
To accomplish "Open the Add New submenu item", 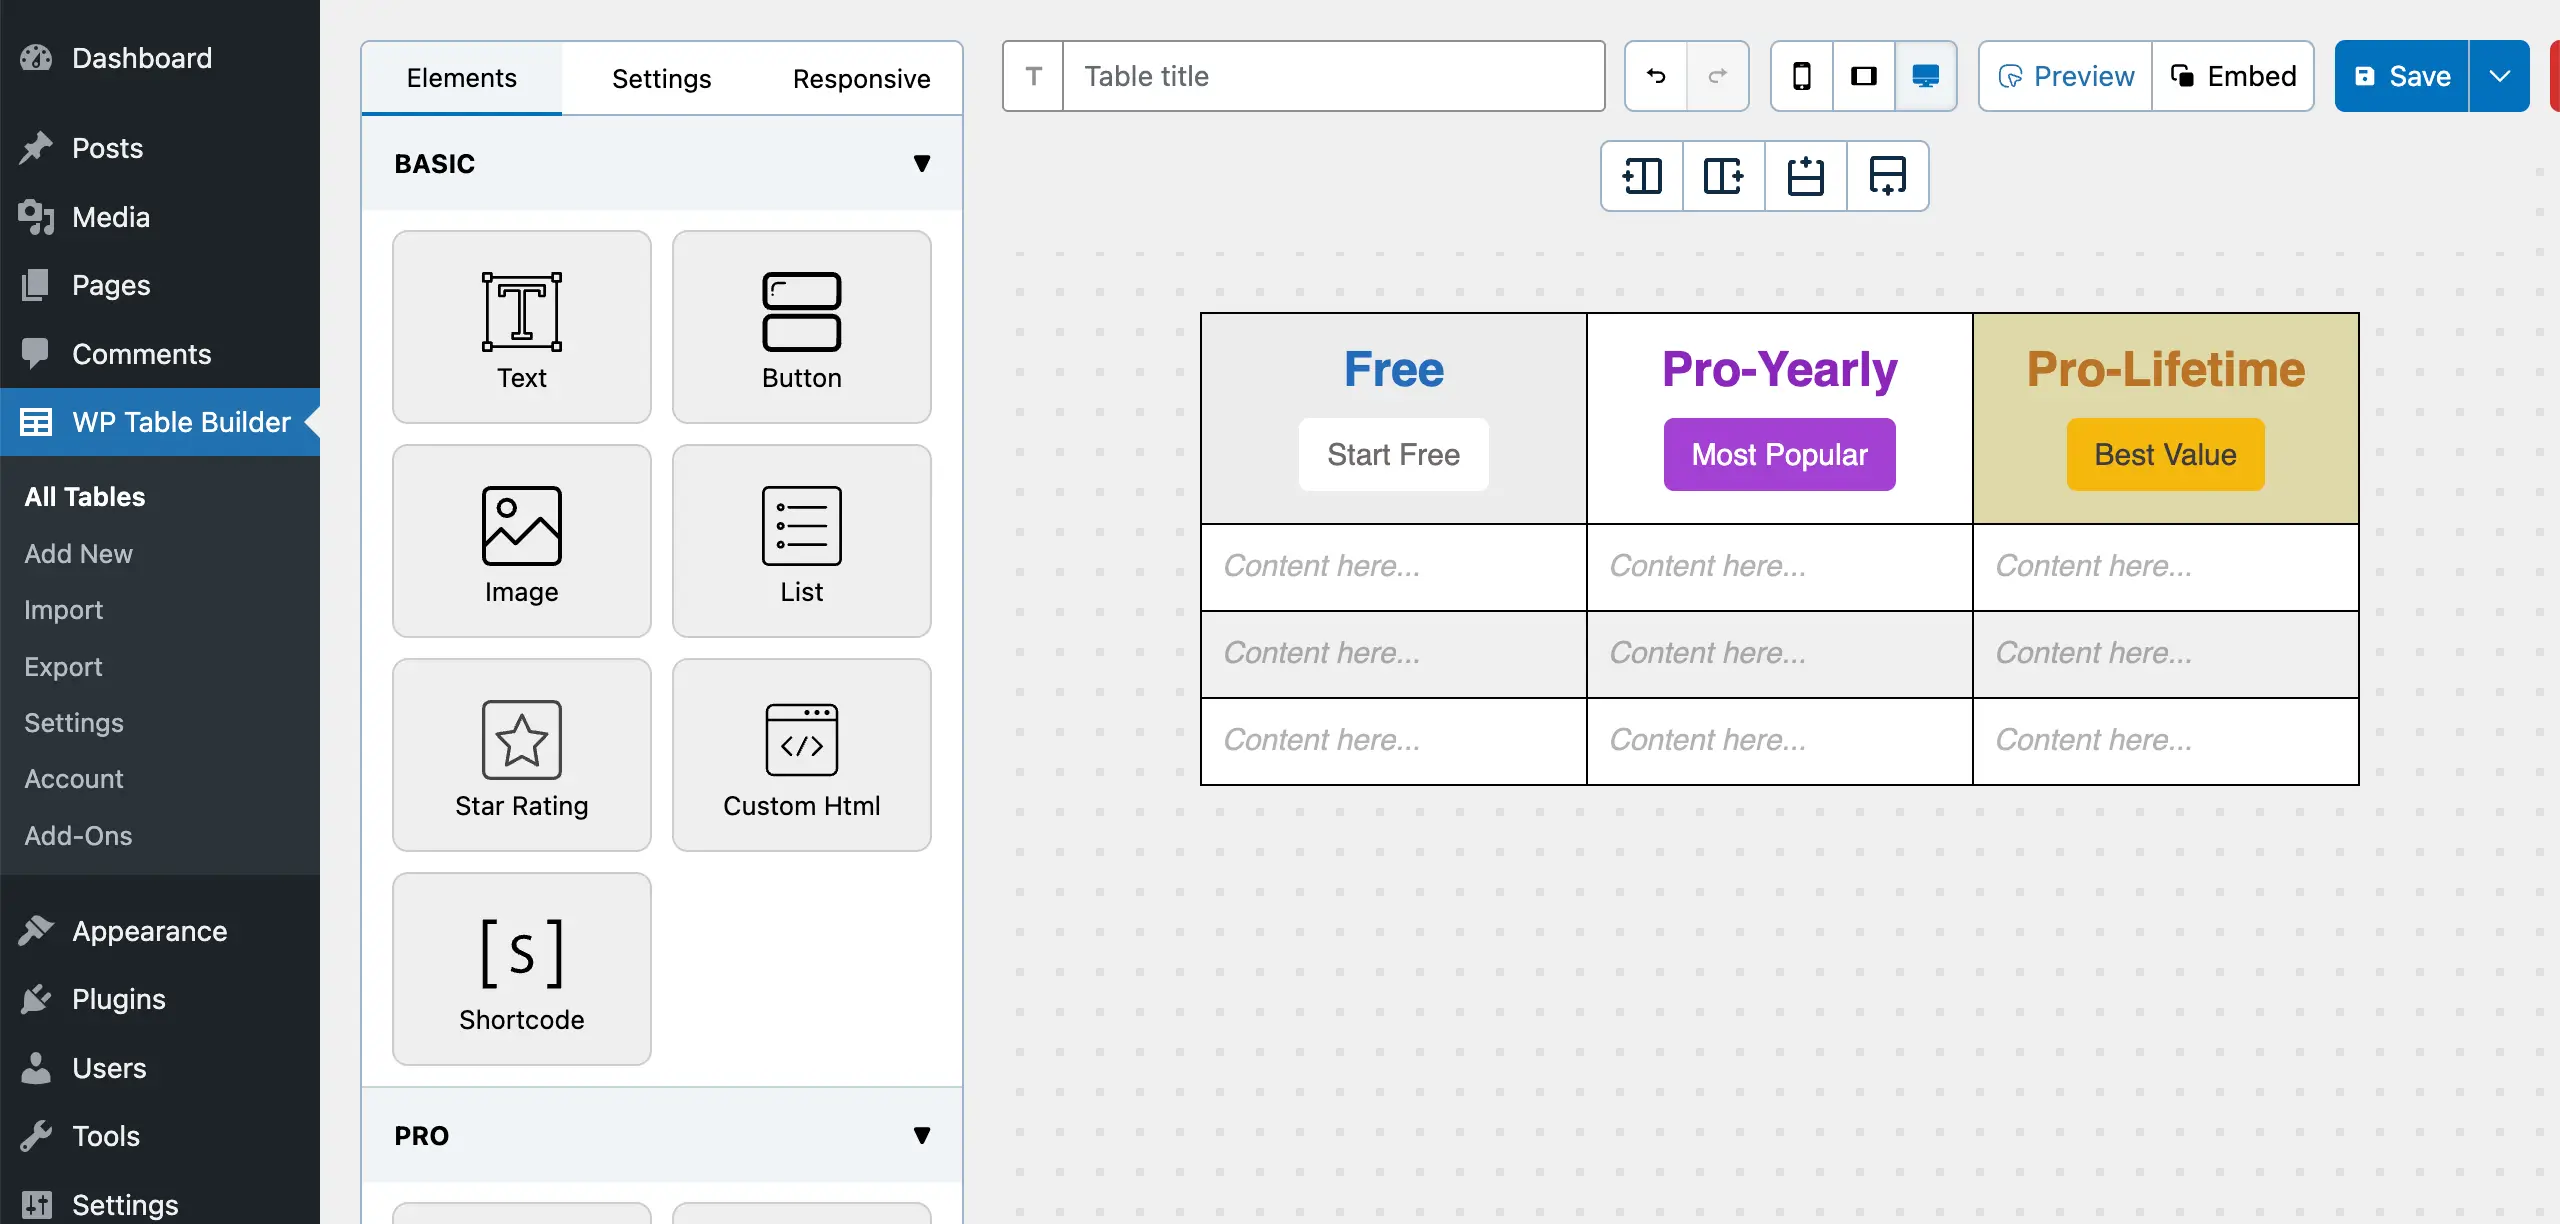I will (x=78, y=553).
